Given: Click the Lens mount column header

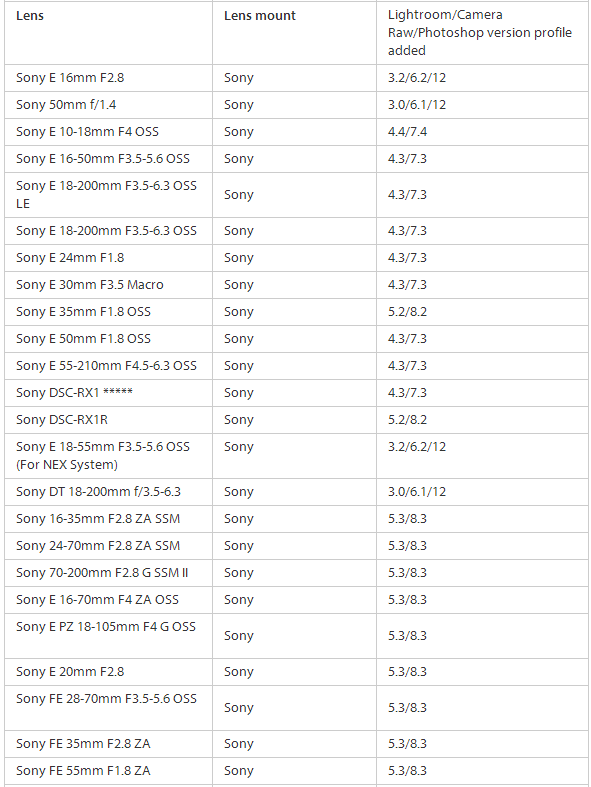Looking at the screenshot, I should (260, 16).
